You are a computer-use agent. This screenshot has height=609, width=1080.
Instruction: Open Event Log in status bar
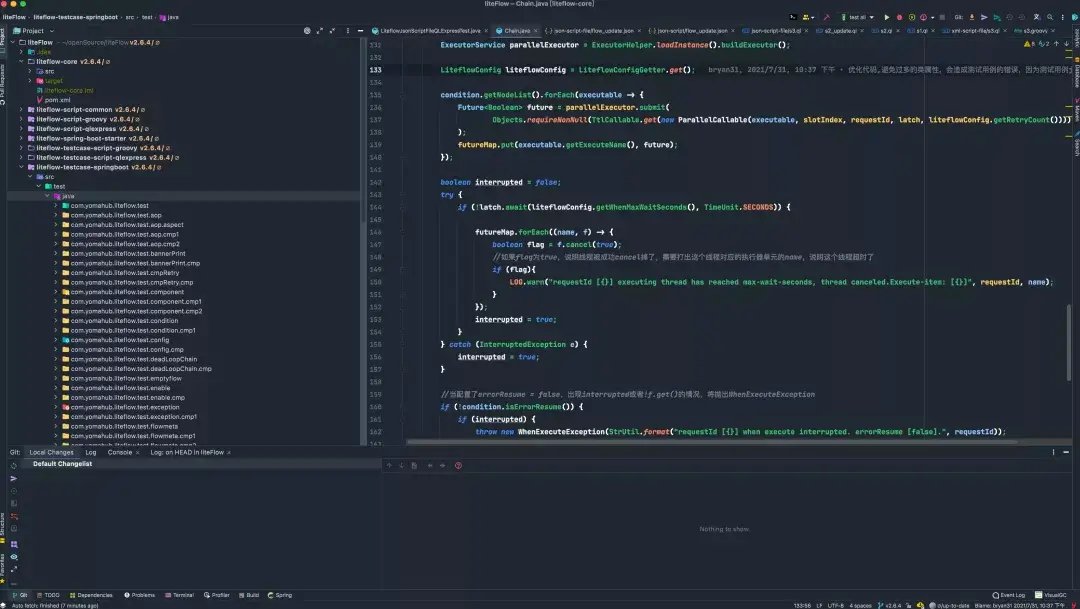[x=1008, y=595]
